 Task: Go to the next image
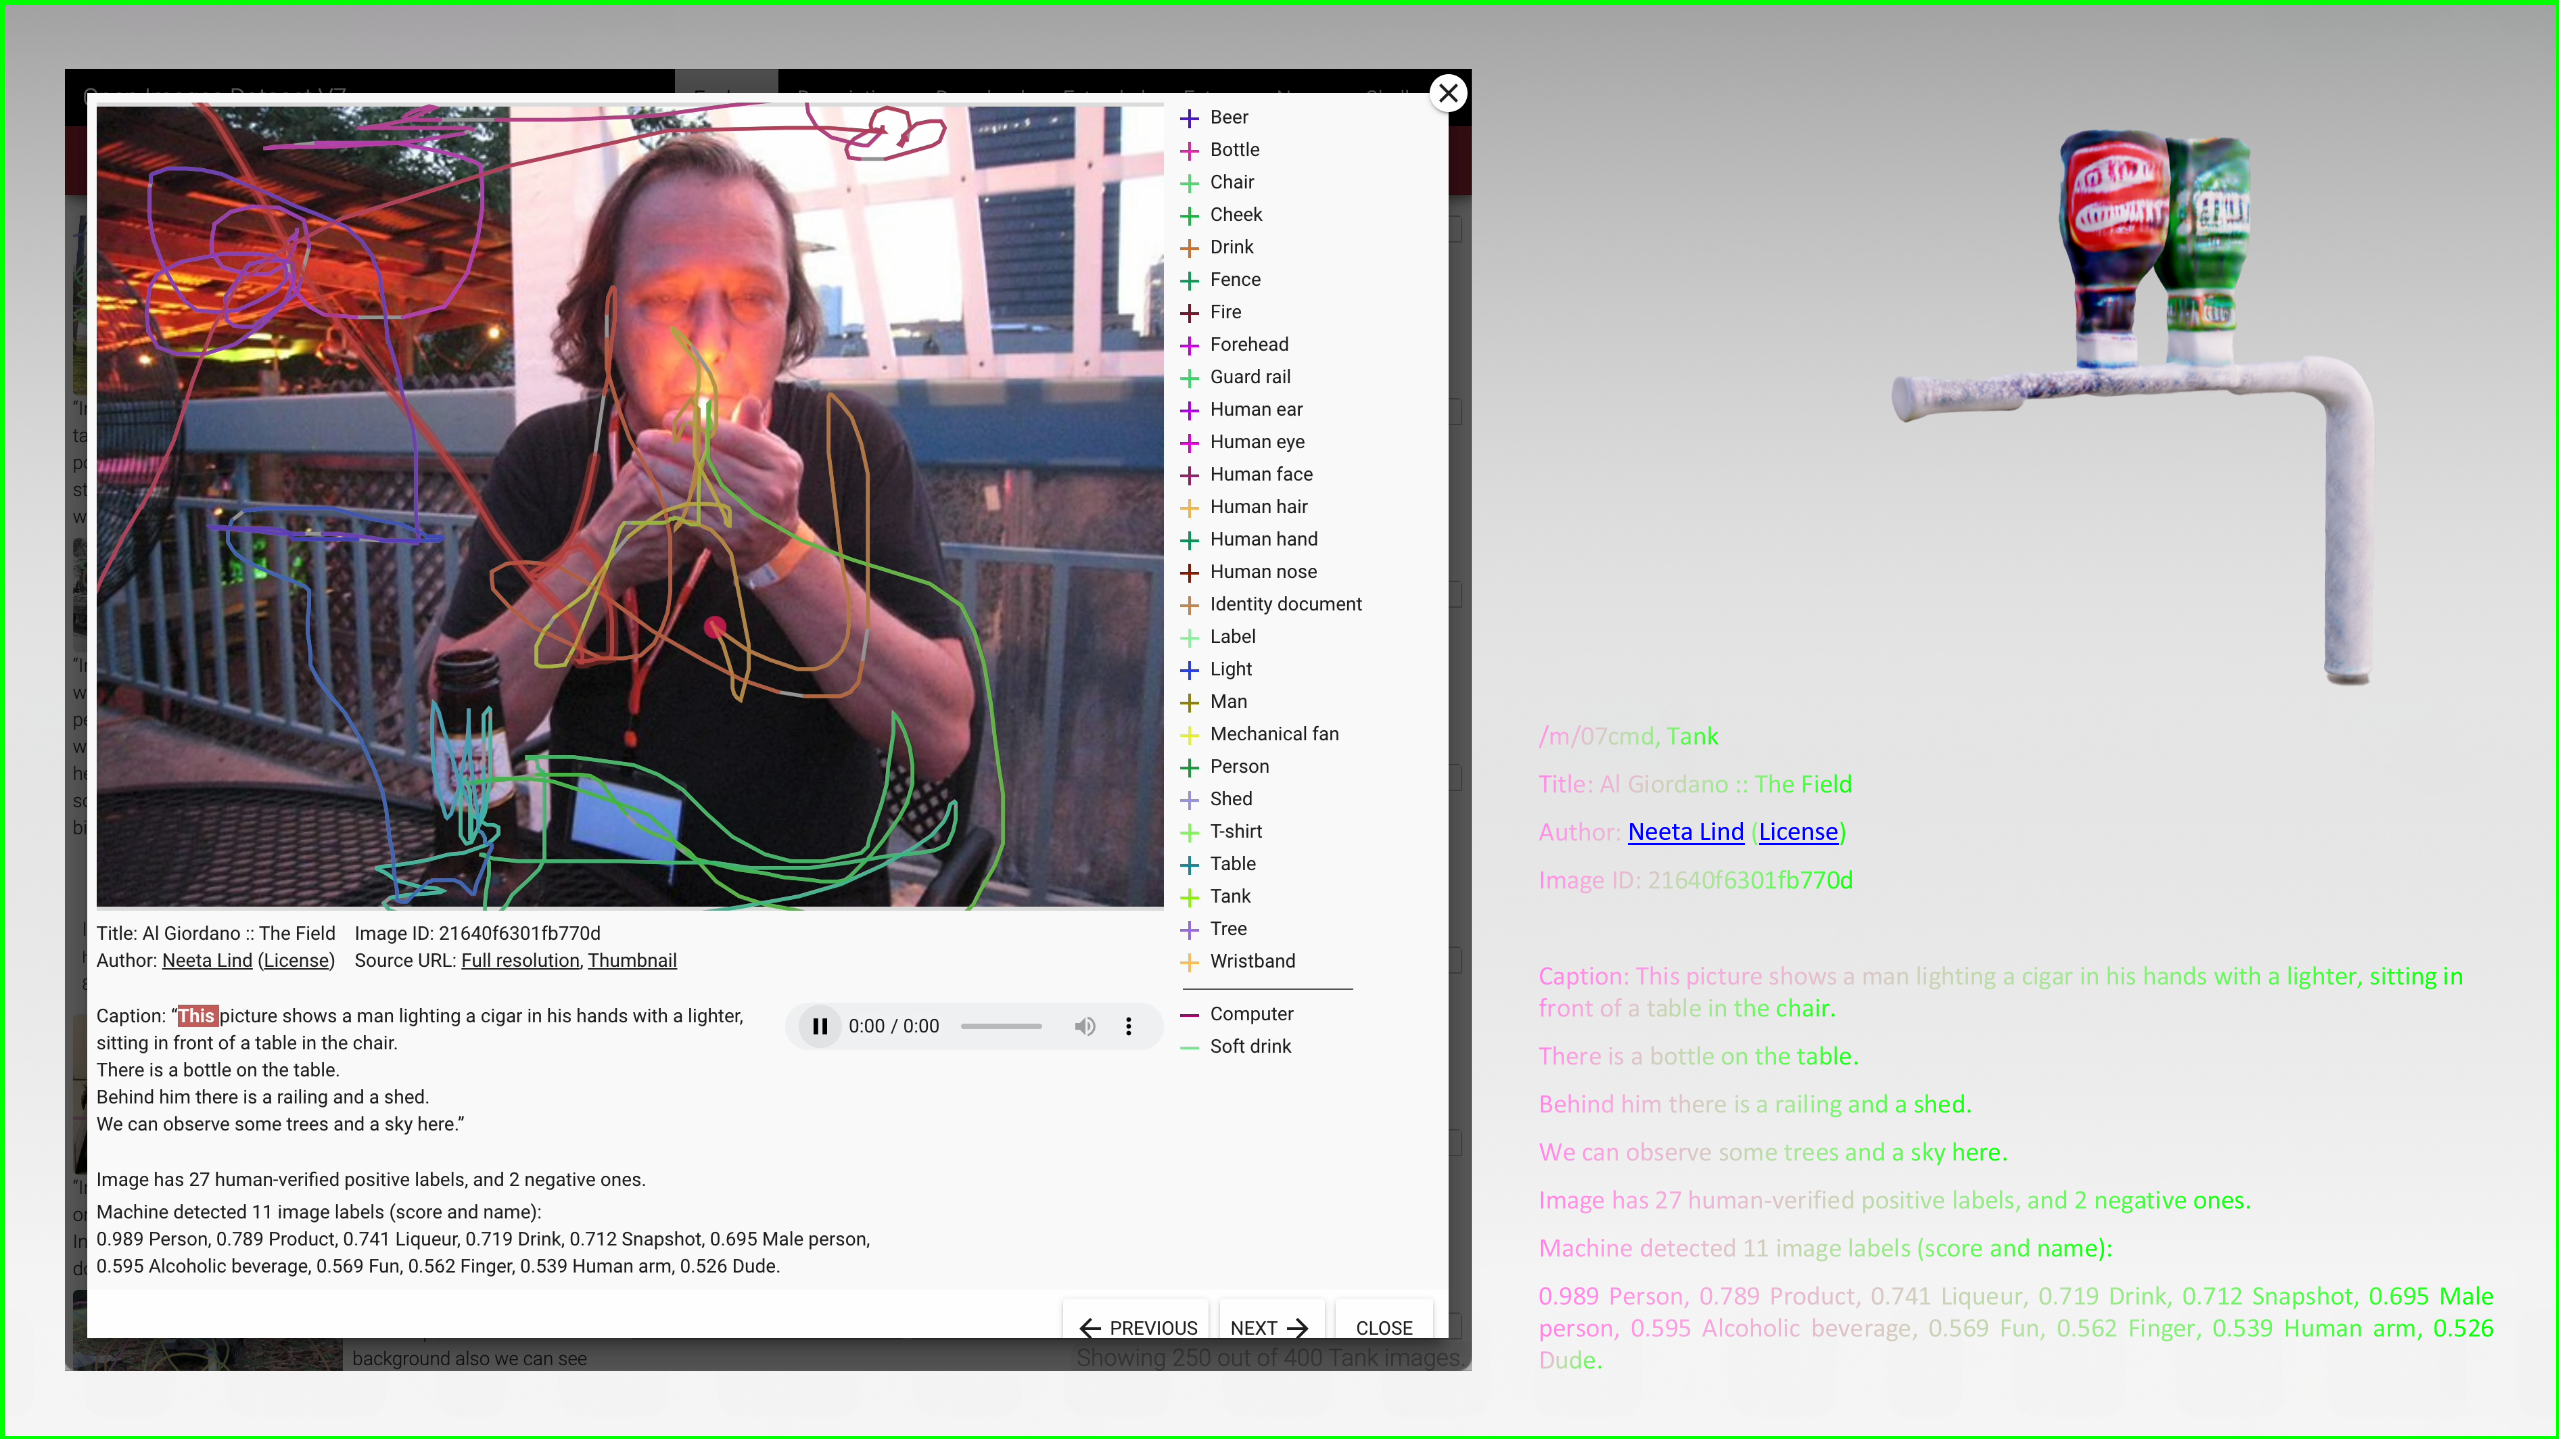(x=1269, y=1327)
